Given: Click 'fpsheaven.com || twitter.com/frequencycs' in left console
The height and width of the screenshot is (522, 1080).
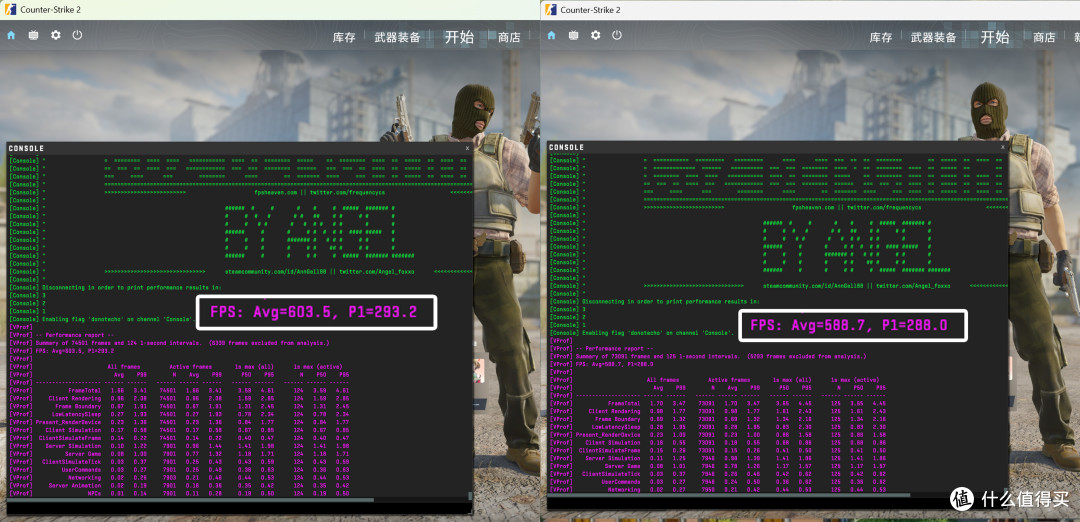Looking at the screenshot, I should pyautogui.click(x=320, y=193).
